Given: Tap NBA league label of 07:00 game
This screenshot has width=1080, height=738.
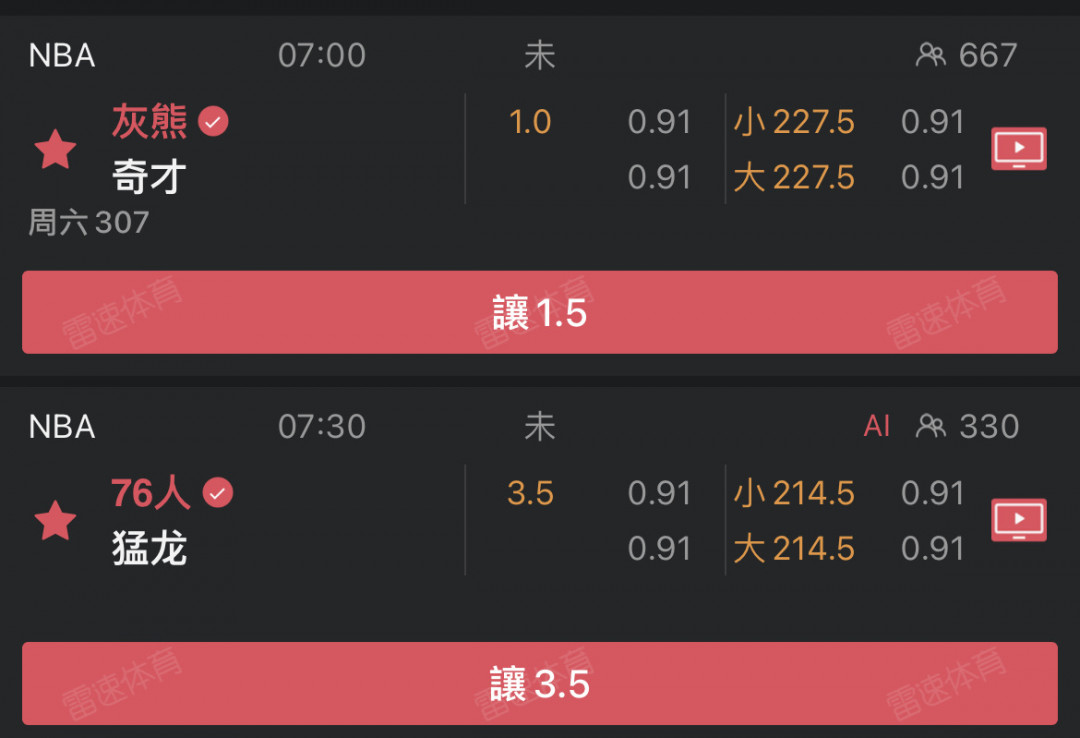Looking at the screenshot, I should (x=61, y=55).
